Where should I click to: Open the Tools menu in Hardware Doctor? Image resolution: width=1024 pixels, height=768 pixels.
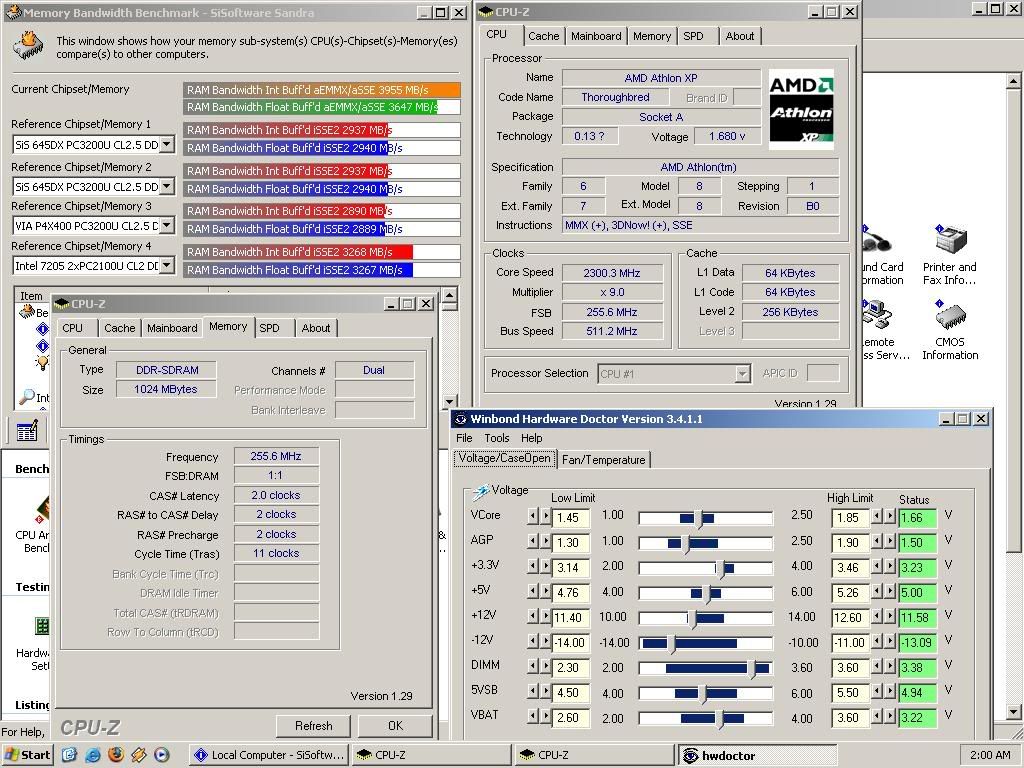497,438
